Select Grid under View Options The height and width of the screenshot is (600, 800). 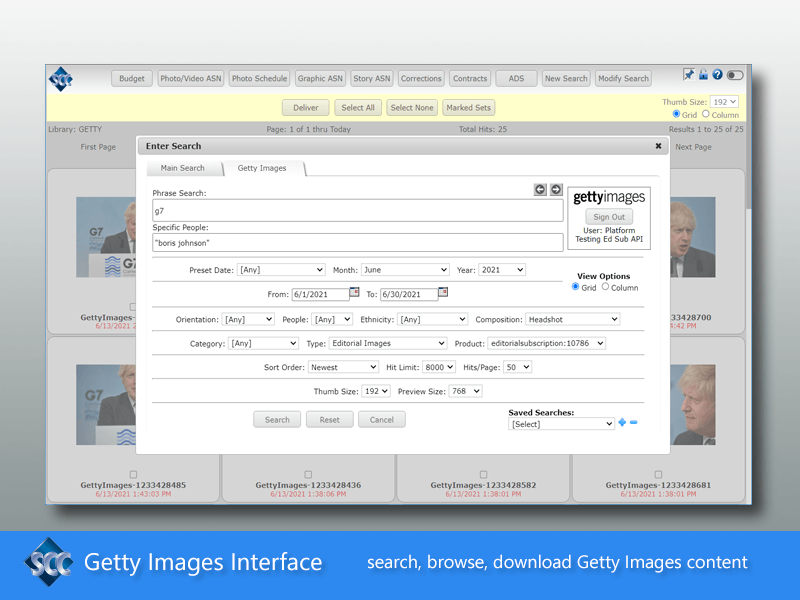pyautogui.click(x=576, y=287)
